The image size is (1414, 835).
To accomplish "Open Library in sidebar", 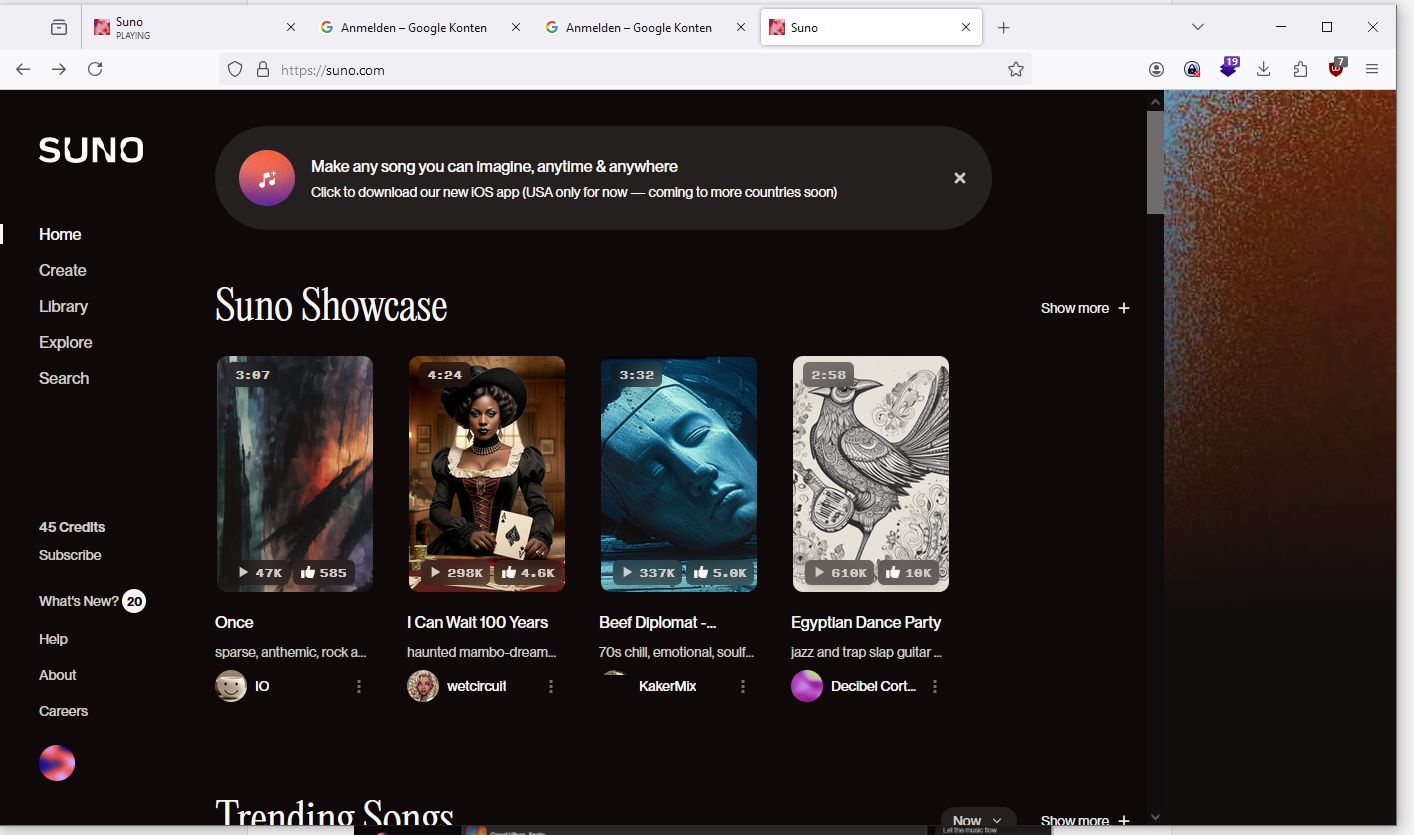I will coord(63,306).
